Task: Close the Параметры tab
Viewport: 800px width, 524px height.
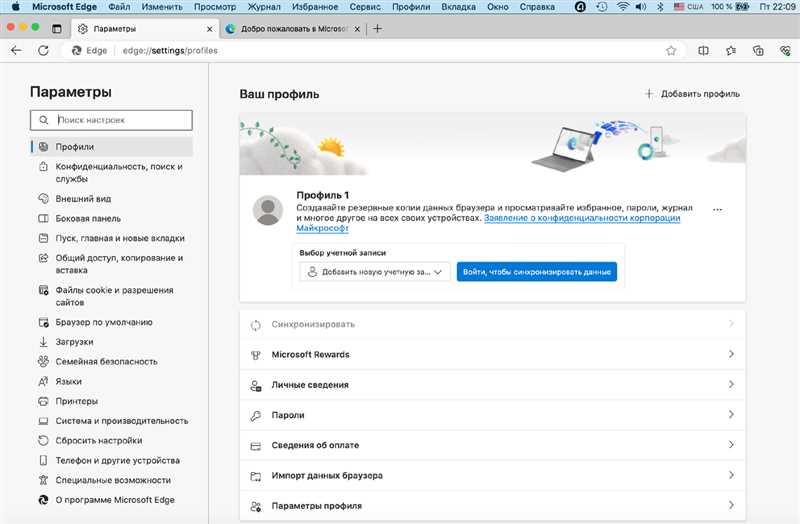Action: [x=209, y=29]
